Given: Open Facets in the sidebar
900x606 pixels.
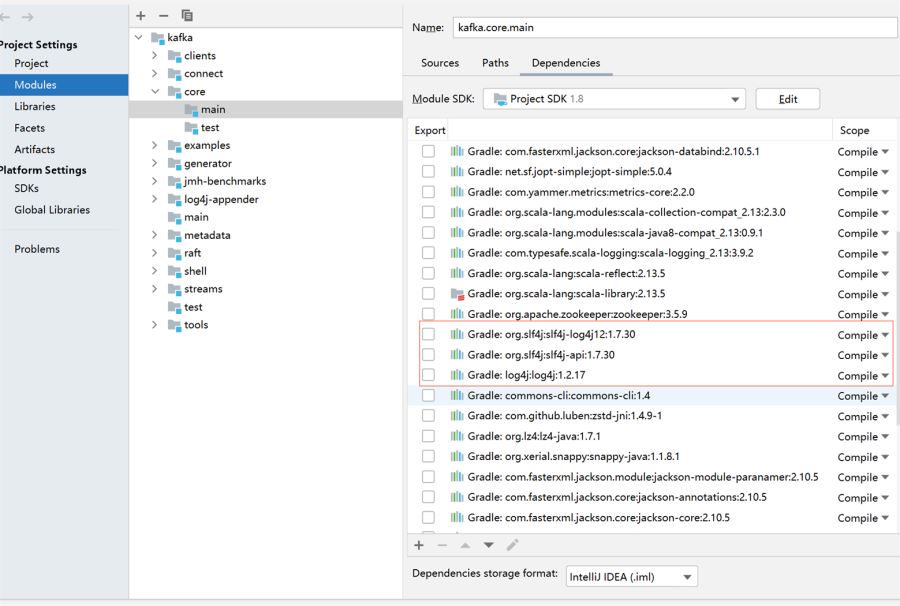Looking at the screenshot, I should point(29,128).
